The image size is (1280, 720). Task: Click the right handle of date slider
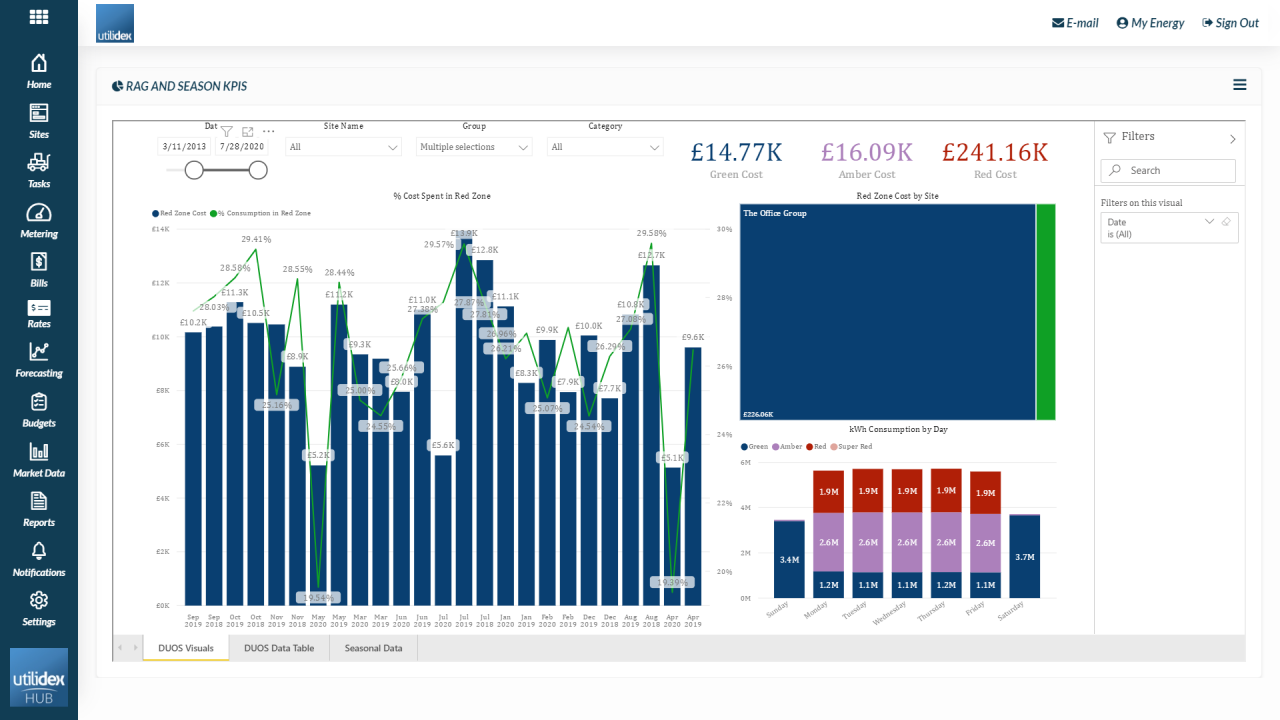[x=258, y=171]
